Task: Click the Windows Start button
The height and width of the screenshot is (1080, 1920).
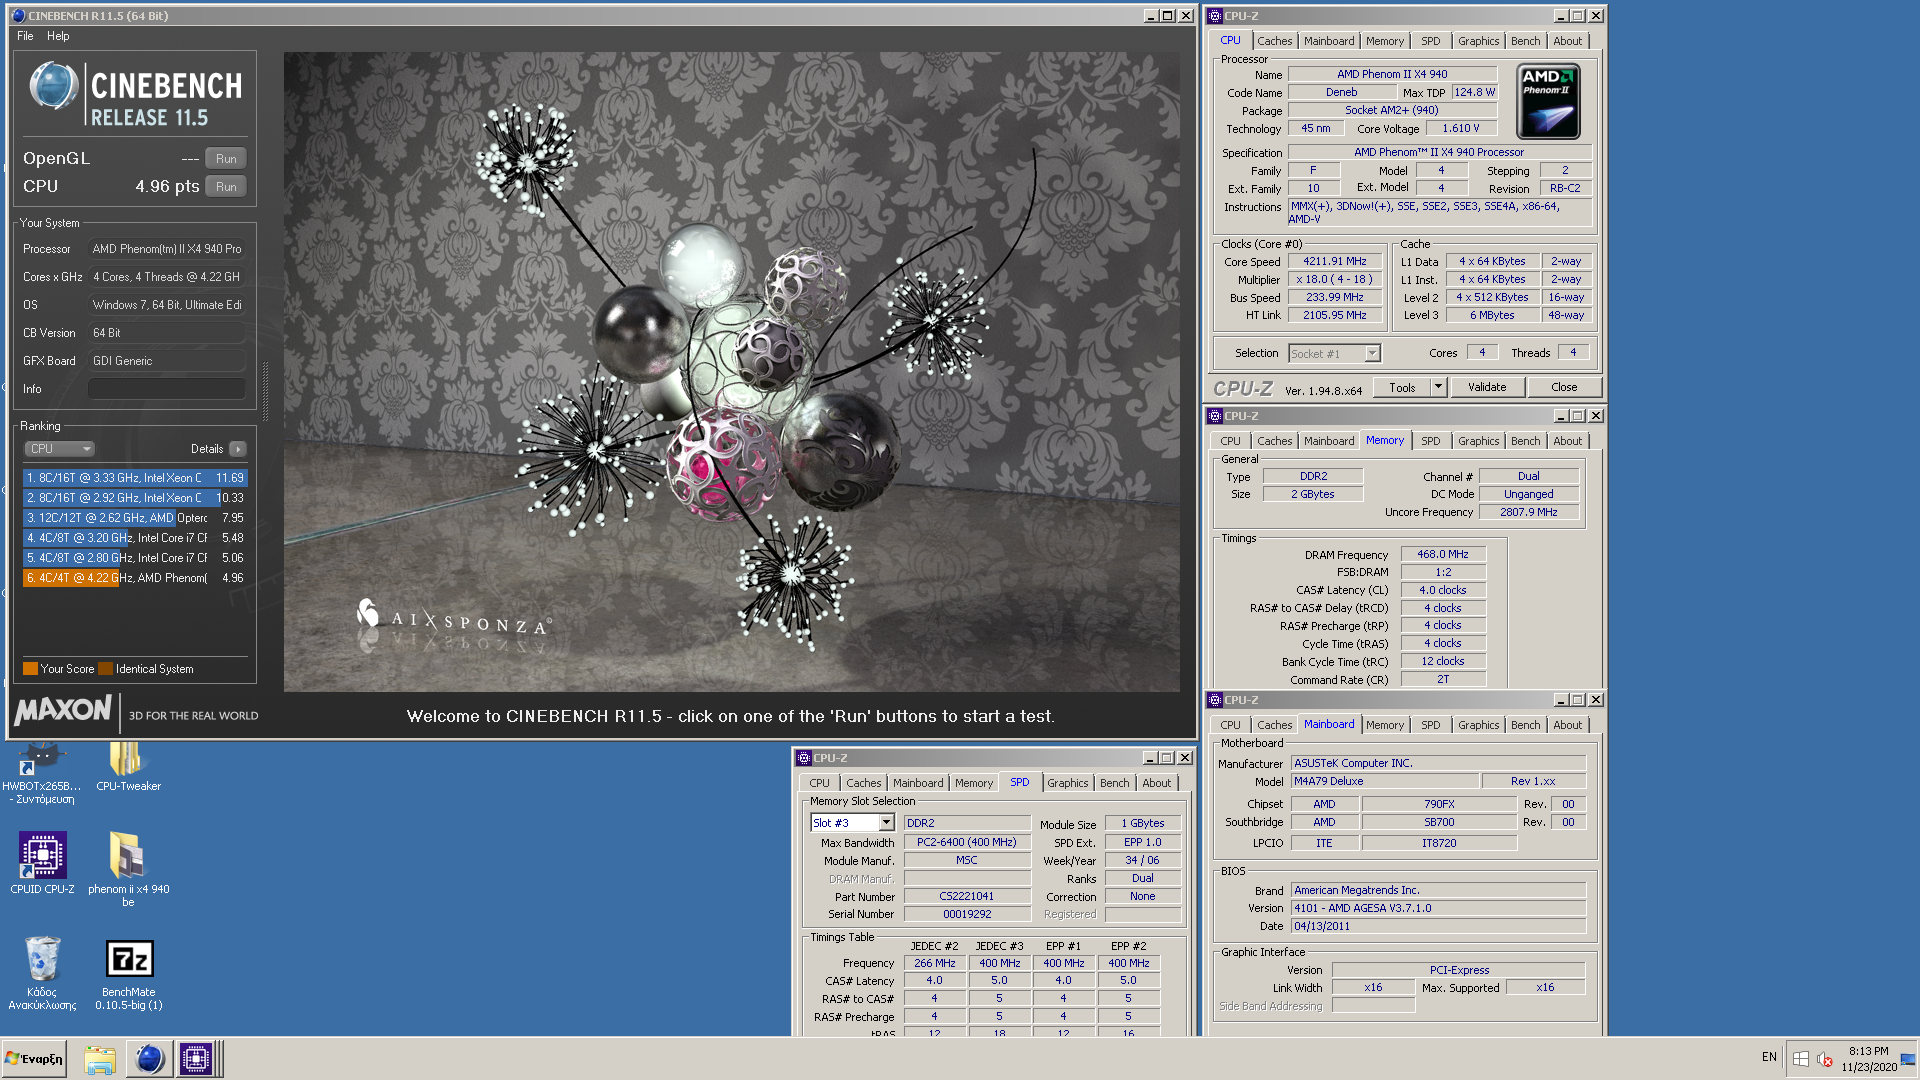Action: pos(35,1058)
